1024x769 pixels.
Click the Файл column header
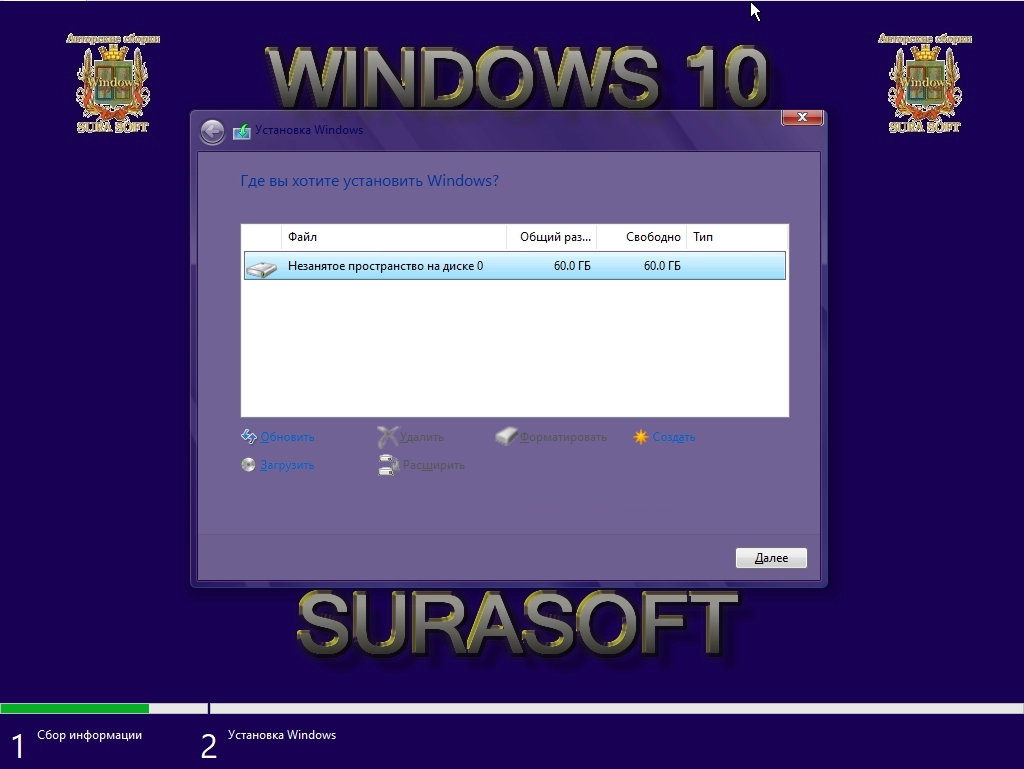pyautogui.click(x=394, y=237)
